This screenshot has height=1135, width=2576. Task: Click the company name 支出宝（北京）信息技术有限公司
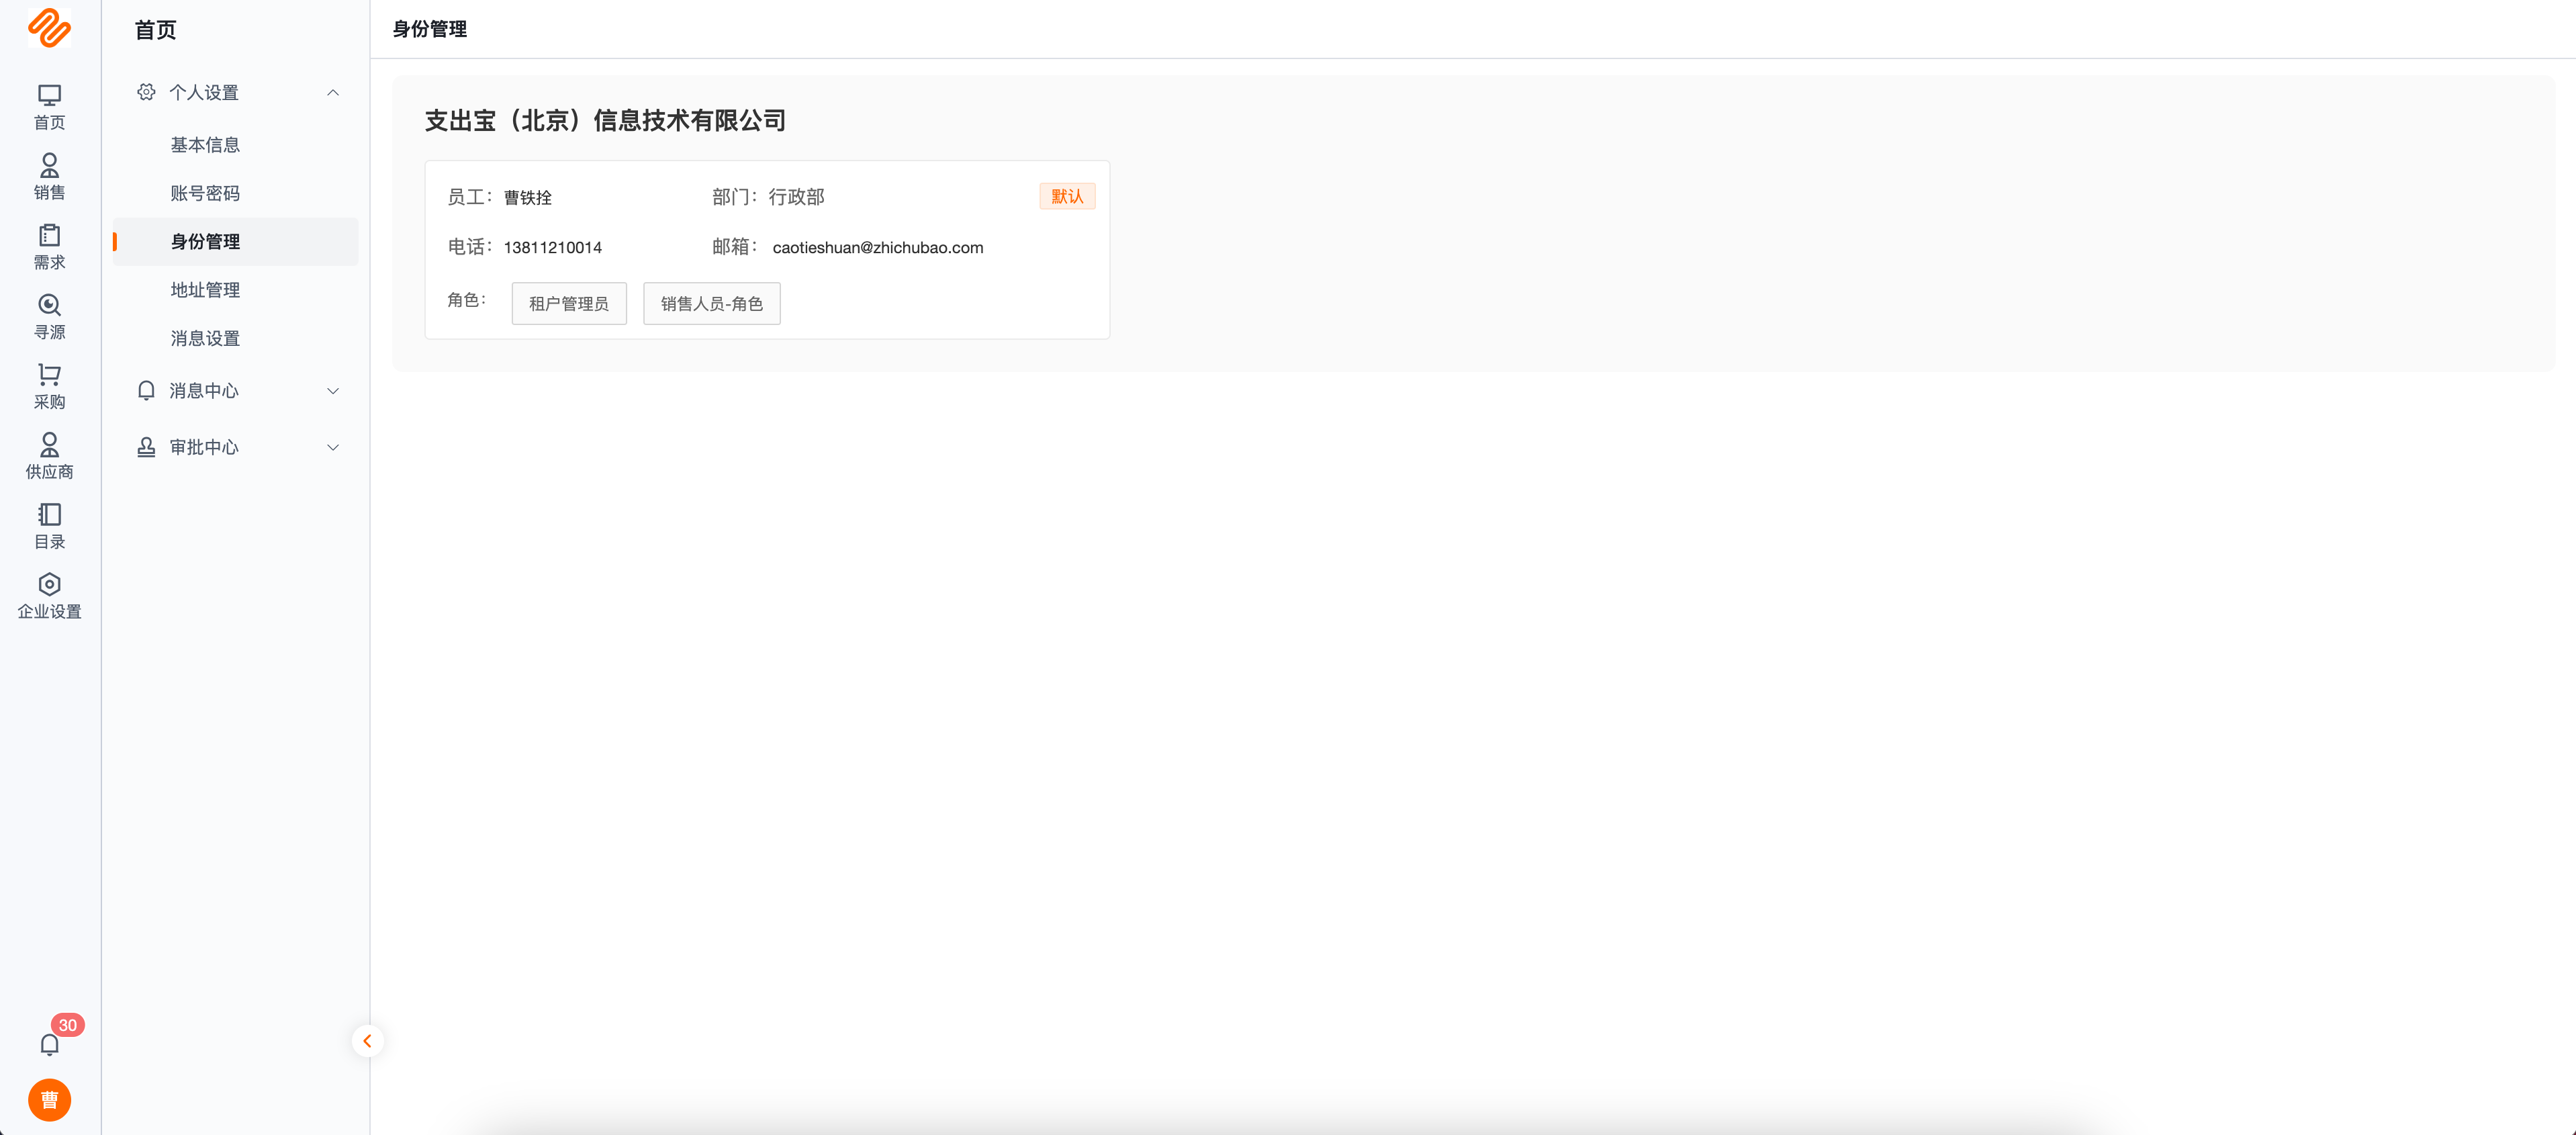point(605,121)
